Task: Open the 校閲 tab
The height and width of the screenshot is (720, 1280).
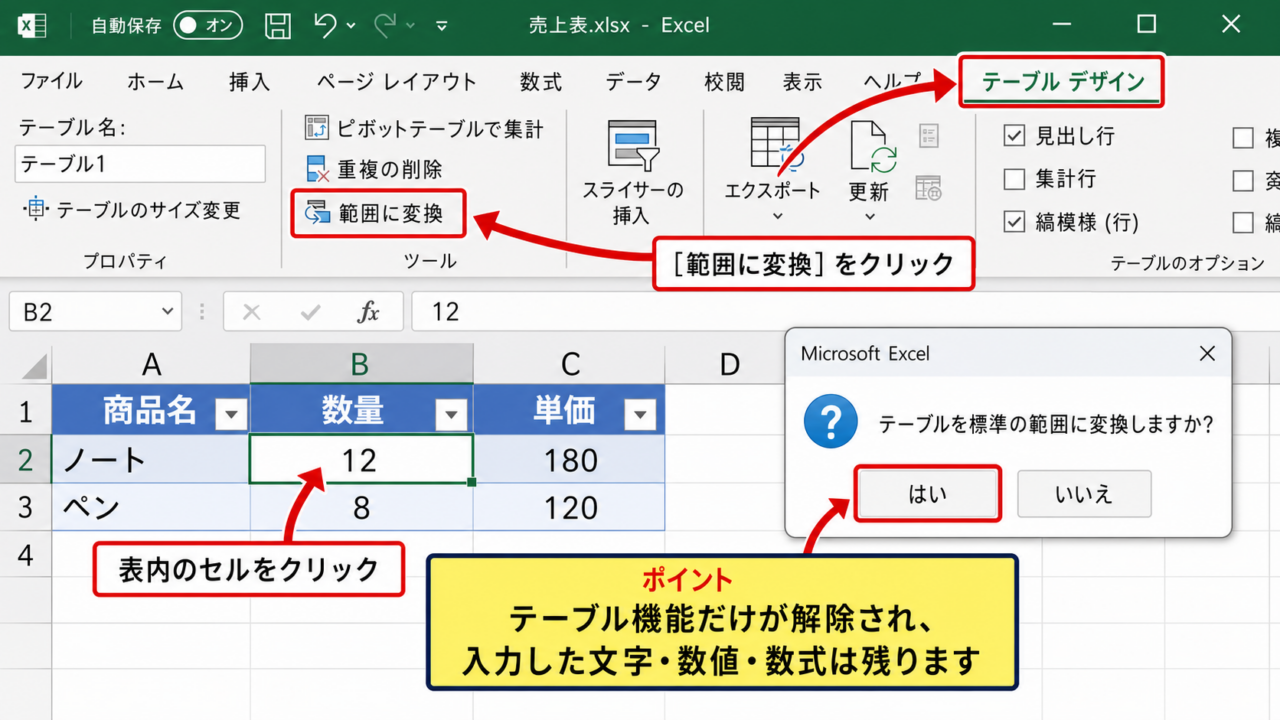Action: coord(724,82)
